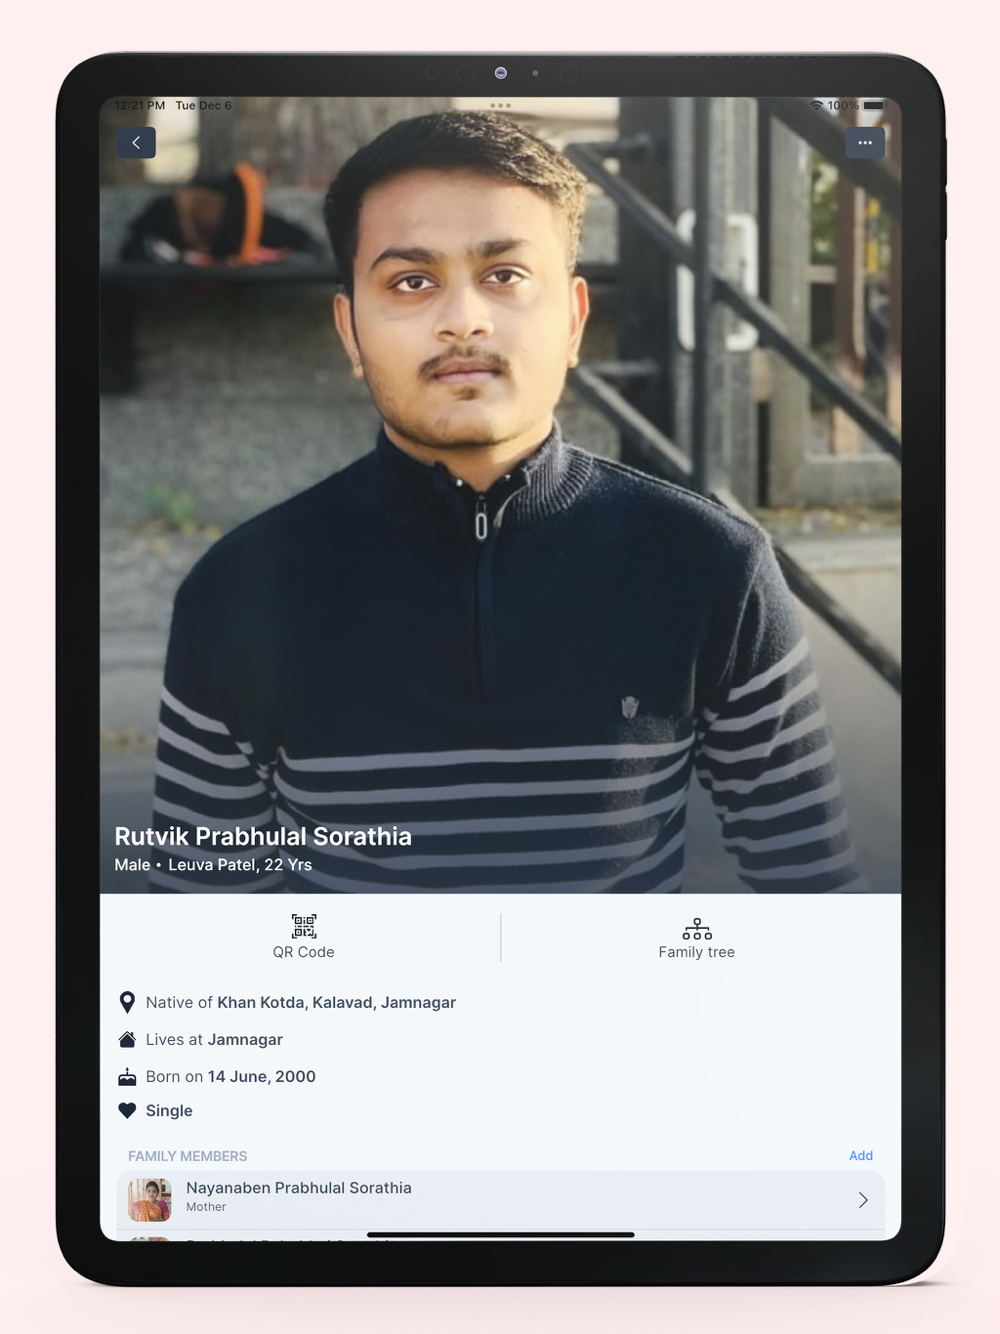Tap the birthday cake icon
Viewport: 1000px width, 1334px height.
click(127, 1077)
